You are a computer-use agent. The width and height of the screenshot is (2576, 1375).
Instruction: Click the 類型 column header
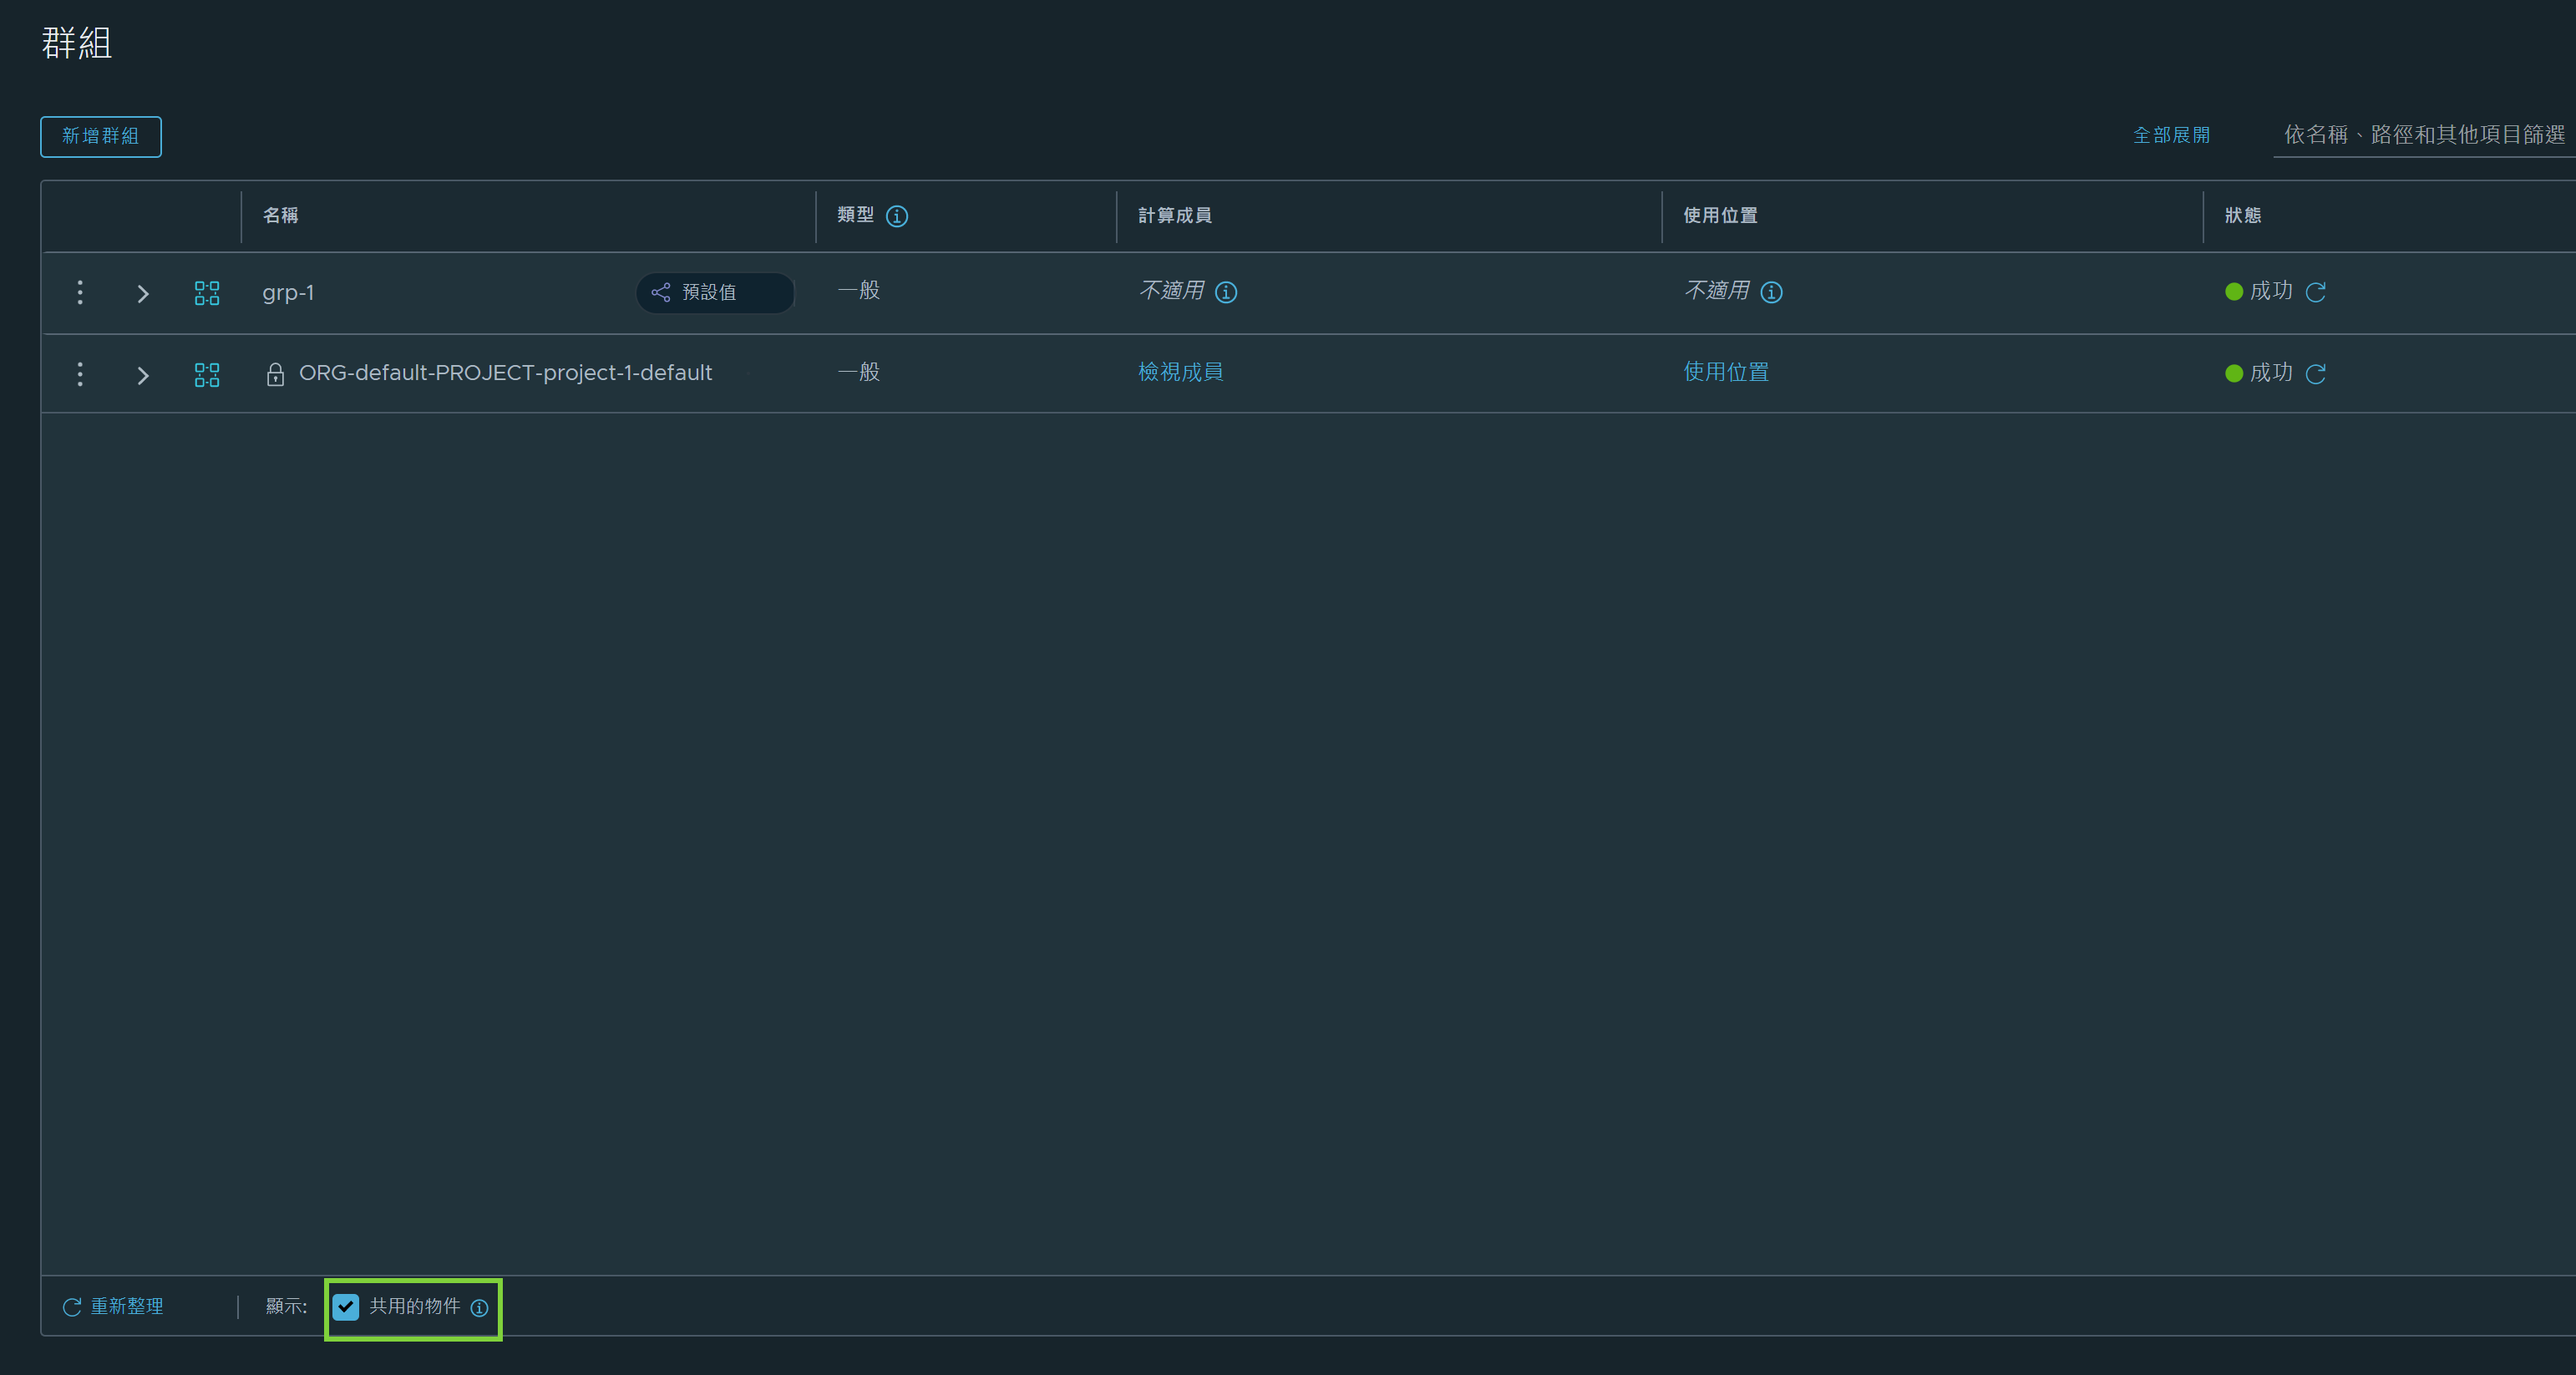[855, 215]
